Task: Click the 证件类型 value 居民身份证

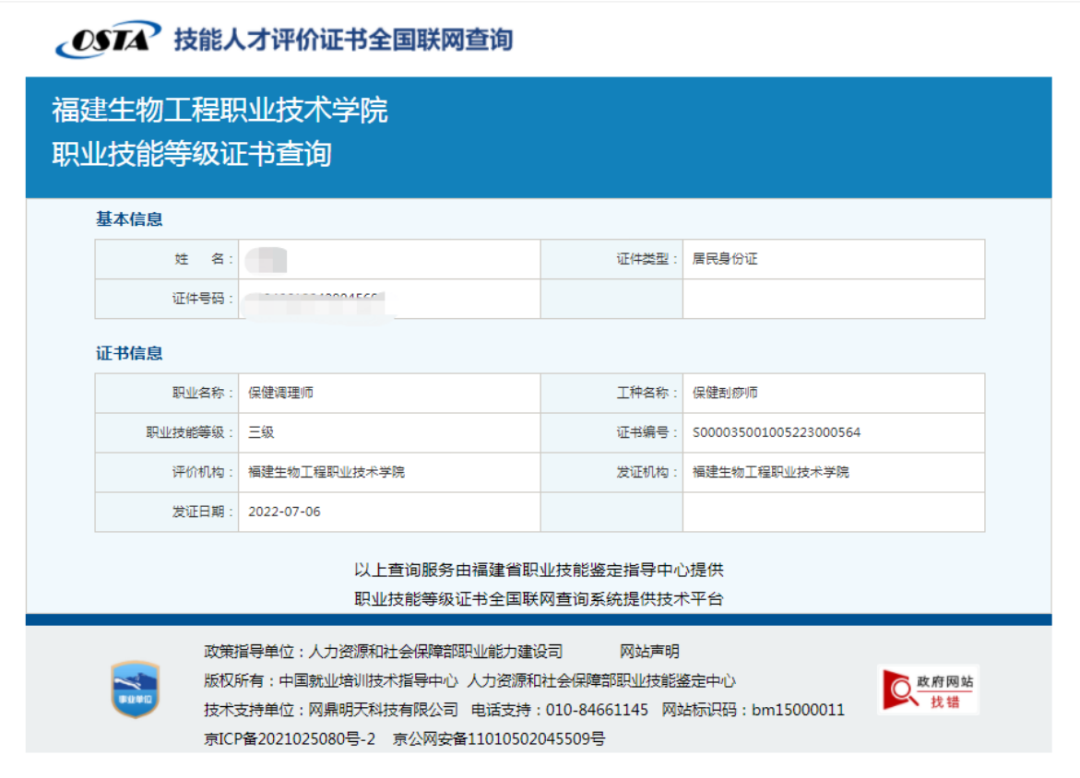Action: tap(725, 259)
